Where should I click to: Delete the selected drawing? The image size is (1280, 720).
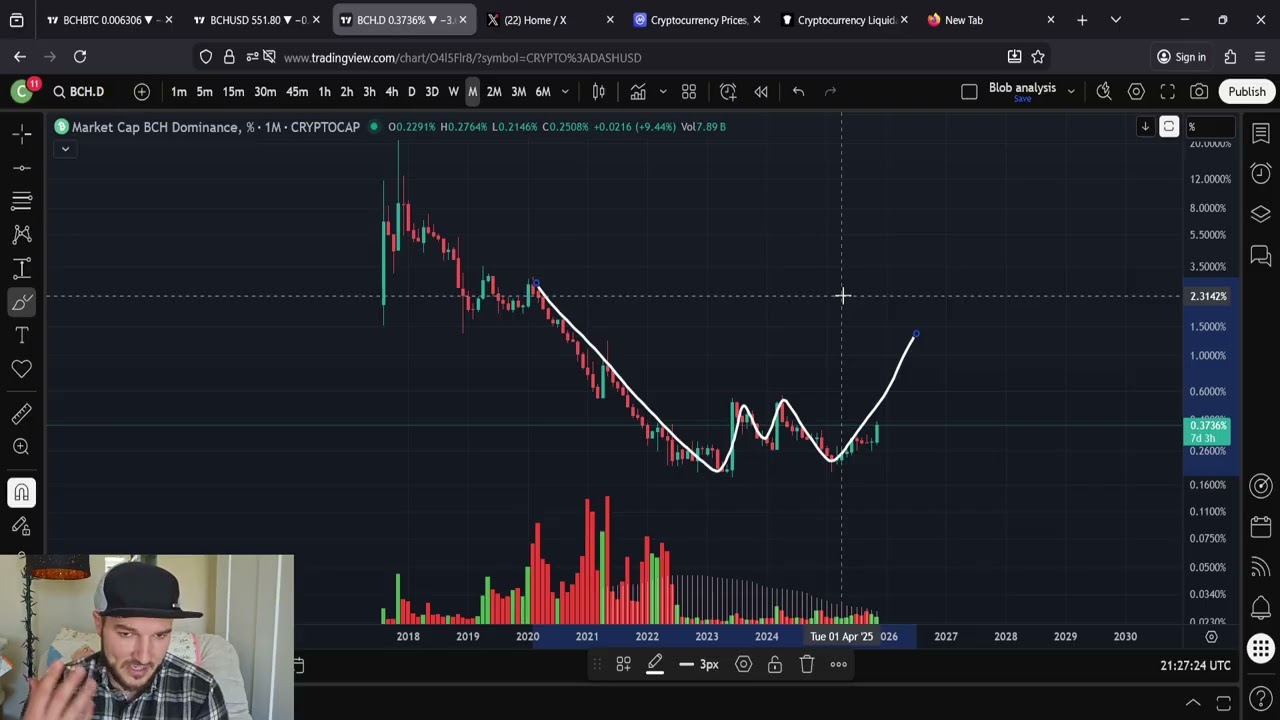point(807,665)
